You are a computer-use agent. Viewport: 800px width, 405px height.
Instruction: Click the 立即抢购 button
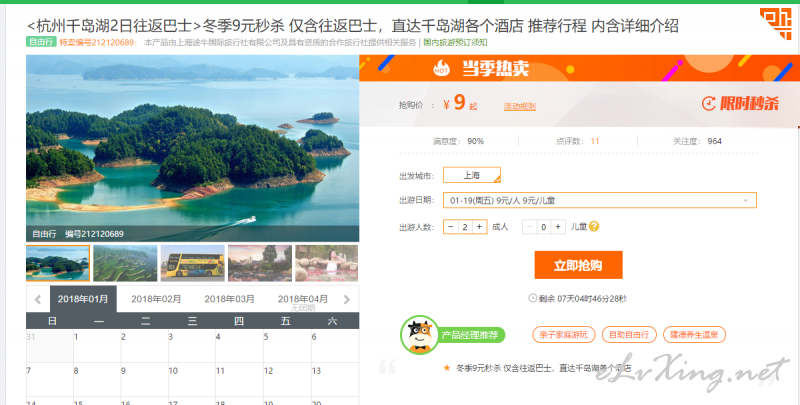click(578, 265)
